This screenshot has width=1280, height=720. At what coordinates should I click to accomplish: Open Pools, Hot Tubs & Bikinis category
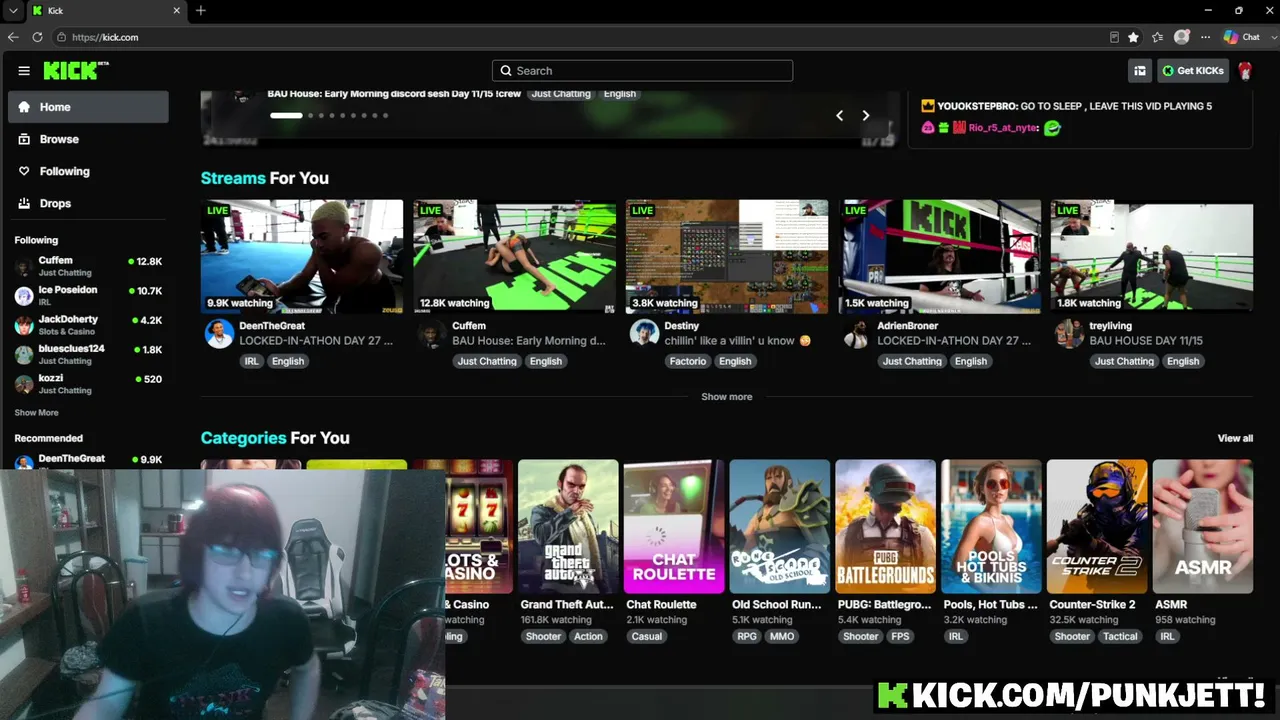(992, 527)
